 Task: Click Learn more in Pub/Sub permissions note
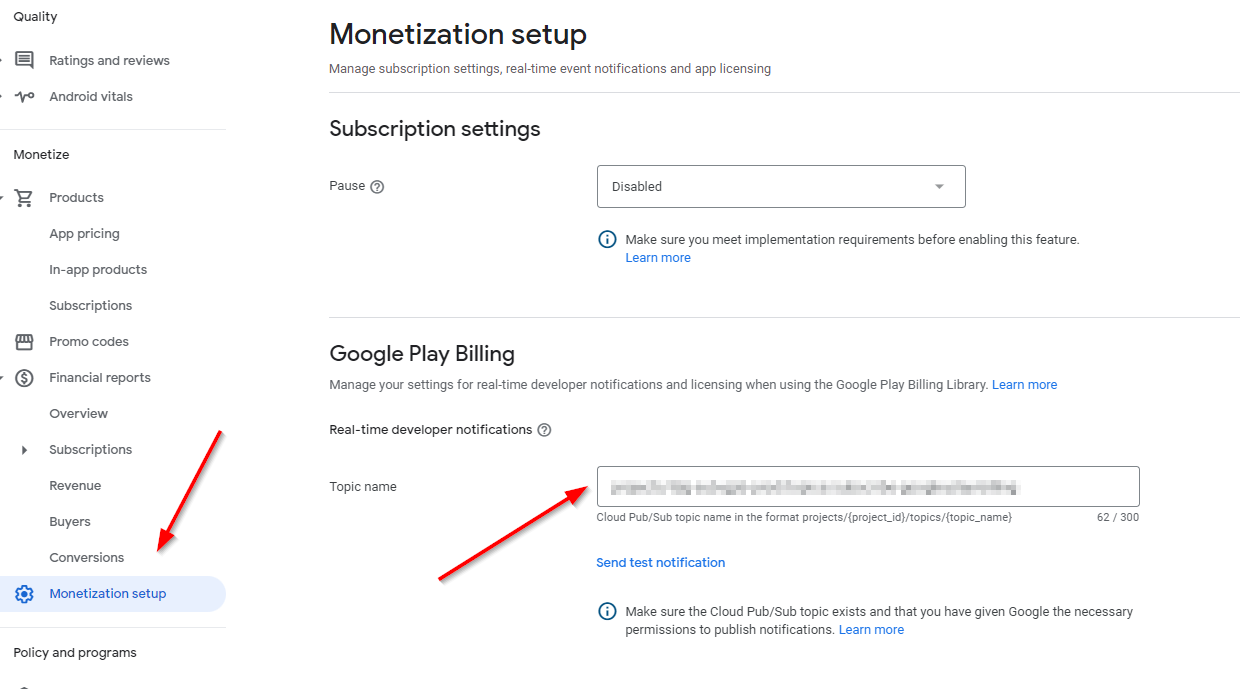coord(871,630)
